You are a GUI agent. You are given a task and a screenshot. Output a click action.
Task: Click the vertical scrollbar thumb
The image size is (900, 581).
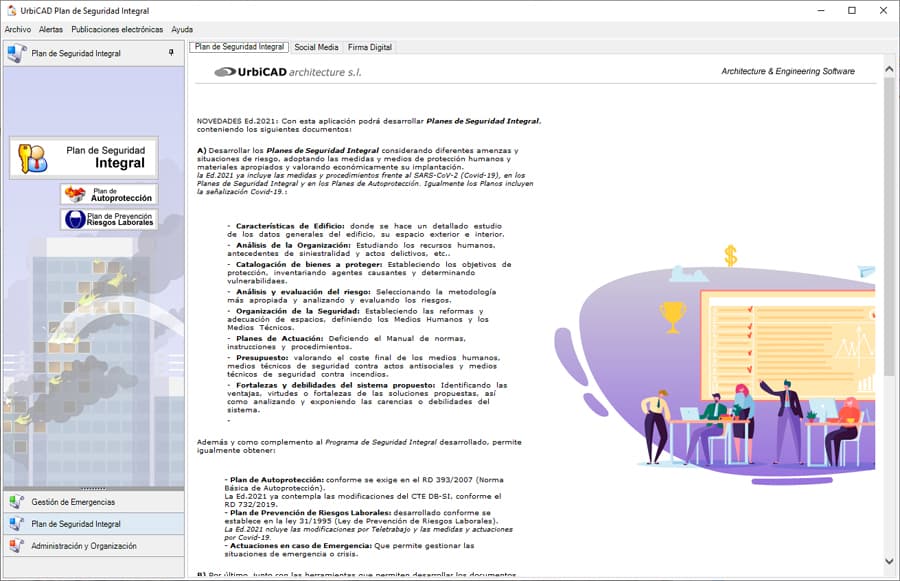click(x=889, y=227)
